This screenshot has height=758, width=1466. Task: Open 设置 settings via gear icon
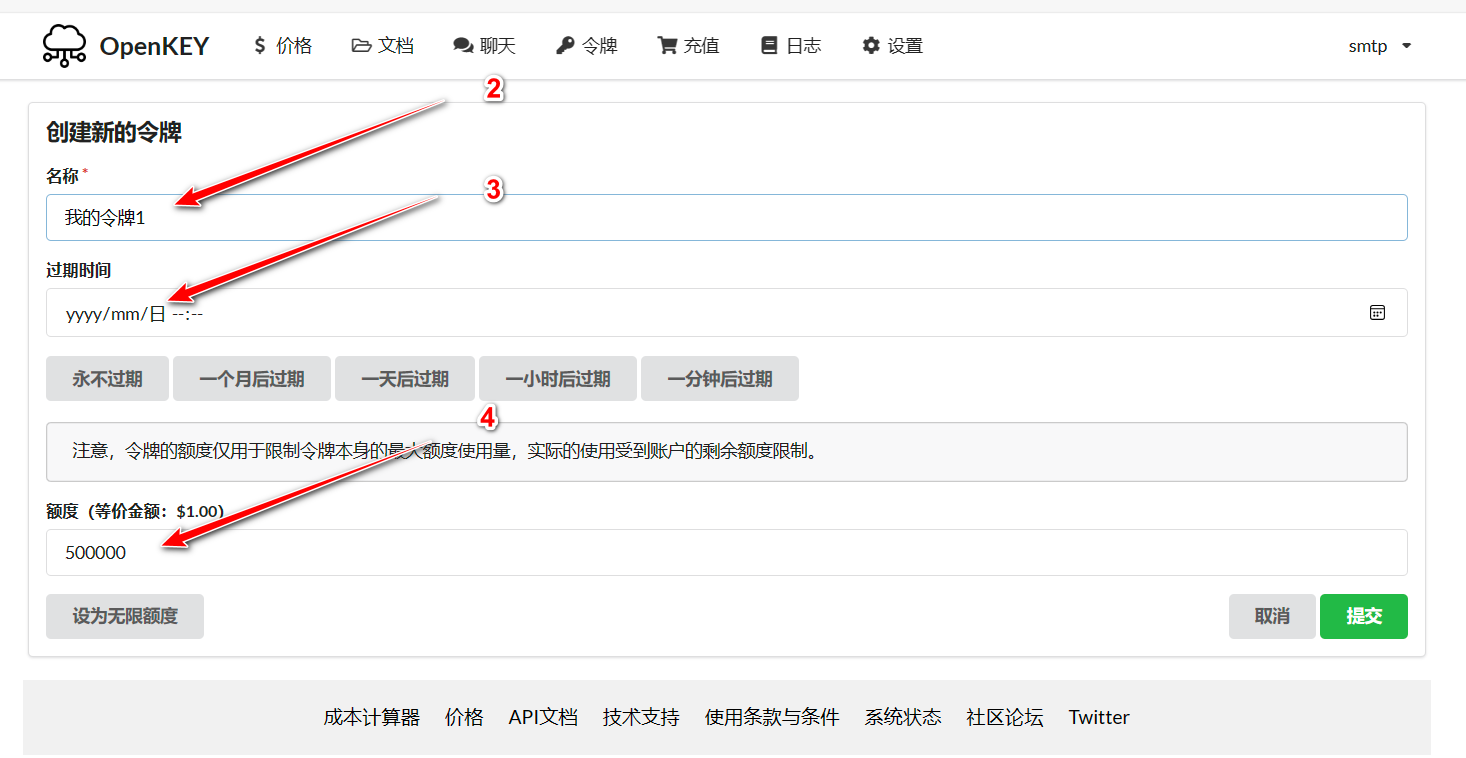(871, 46)
